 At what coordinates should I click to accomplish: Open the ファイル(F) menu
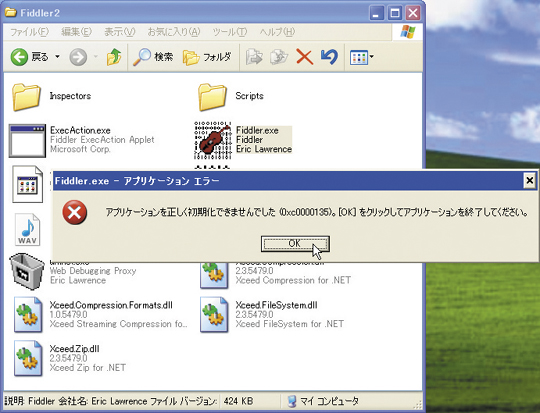[x=29, y=32]
